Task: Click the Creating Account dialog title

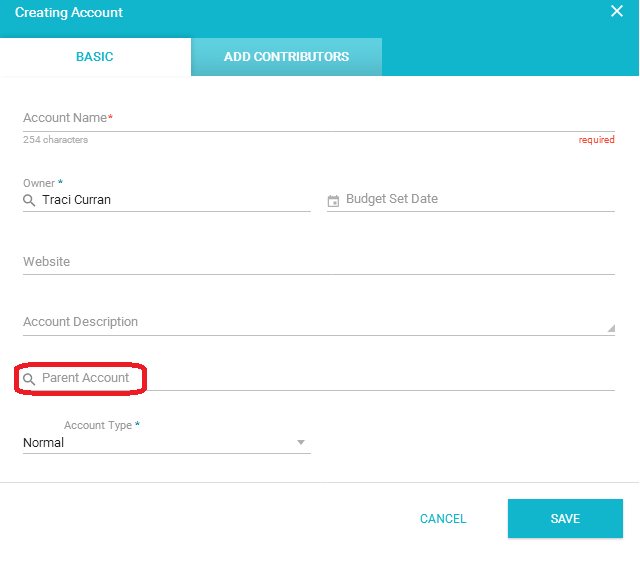Action: pyautogui.click(x=69, y=13)
